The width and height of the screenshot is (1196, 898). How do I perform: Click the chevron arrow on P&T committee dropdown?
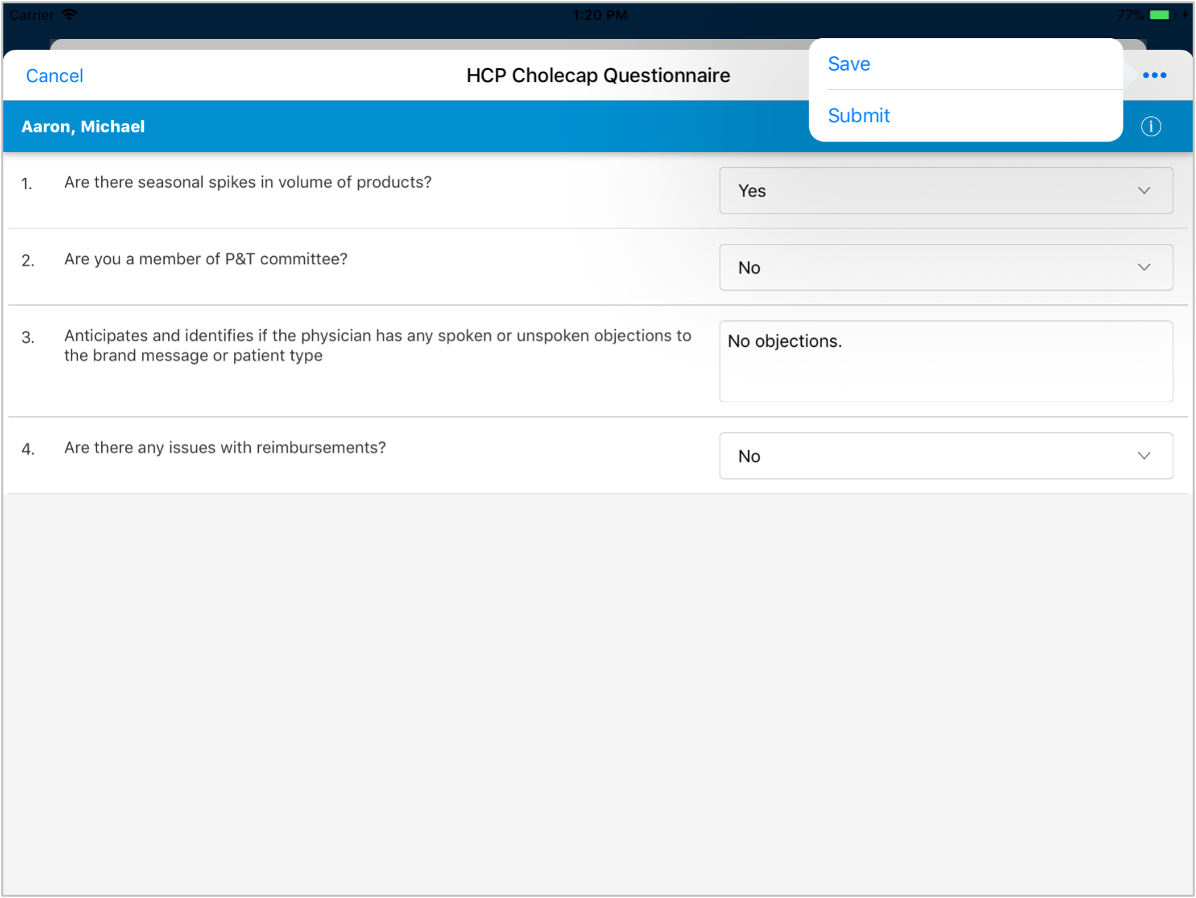(1144, 268)
